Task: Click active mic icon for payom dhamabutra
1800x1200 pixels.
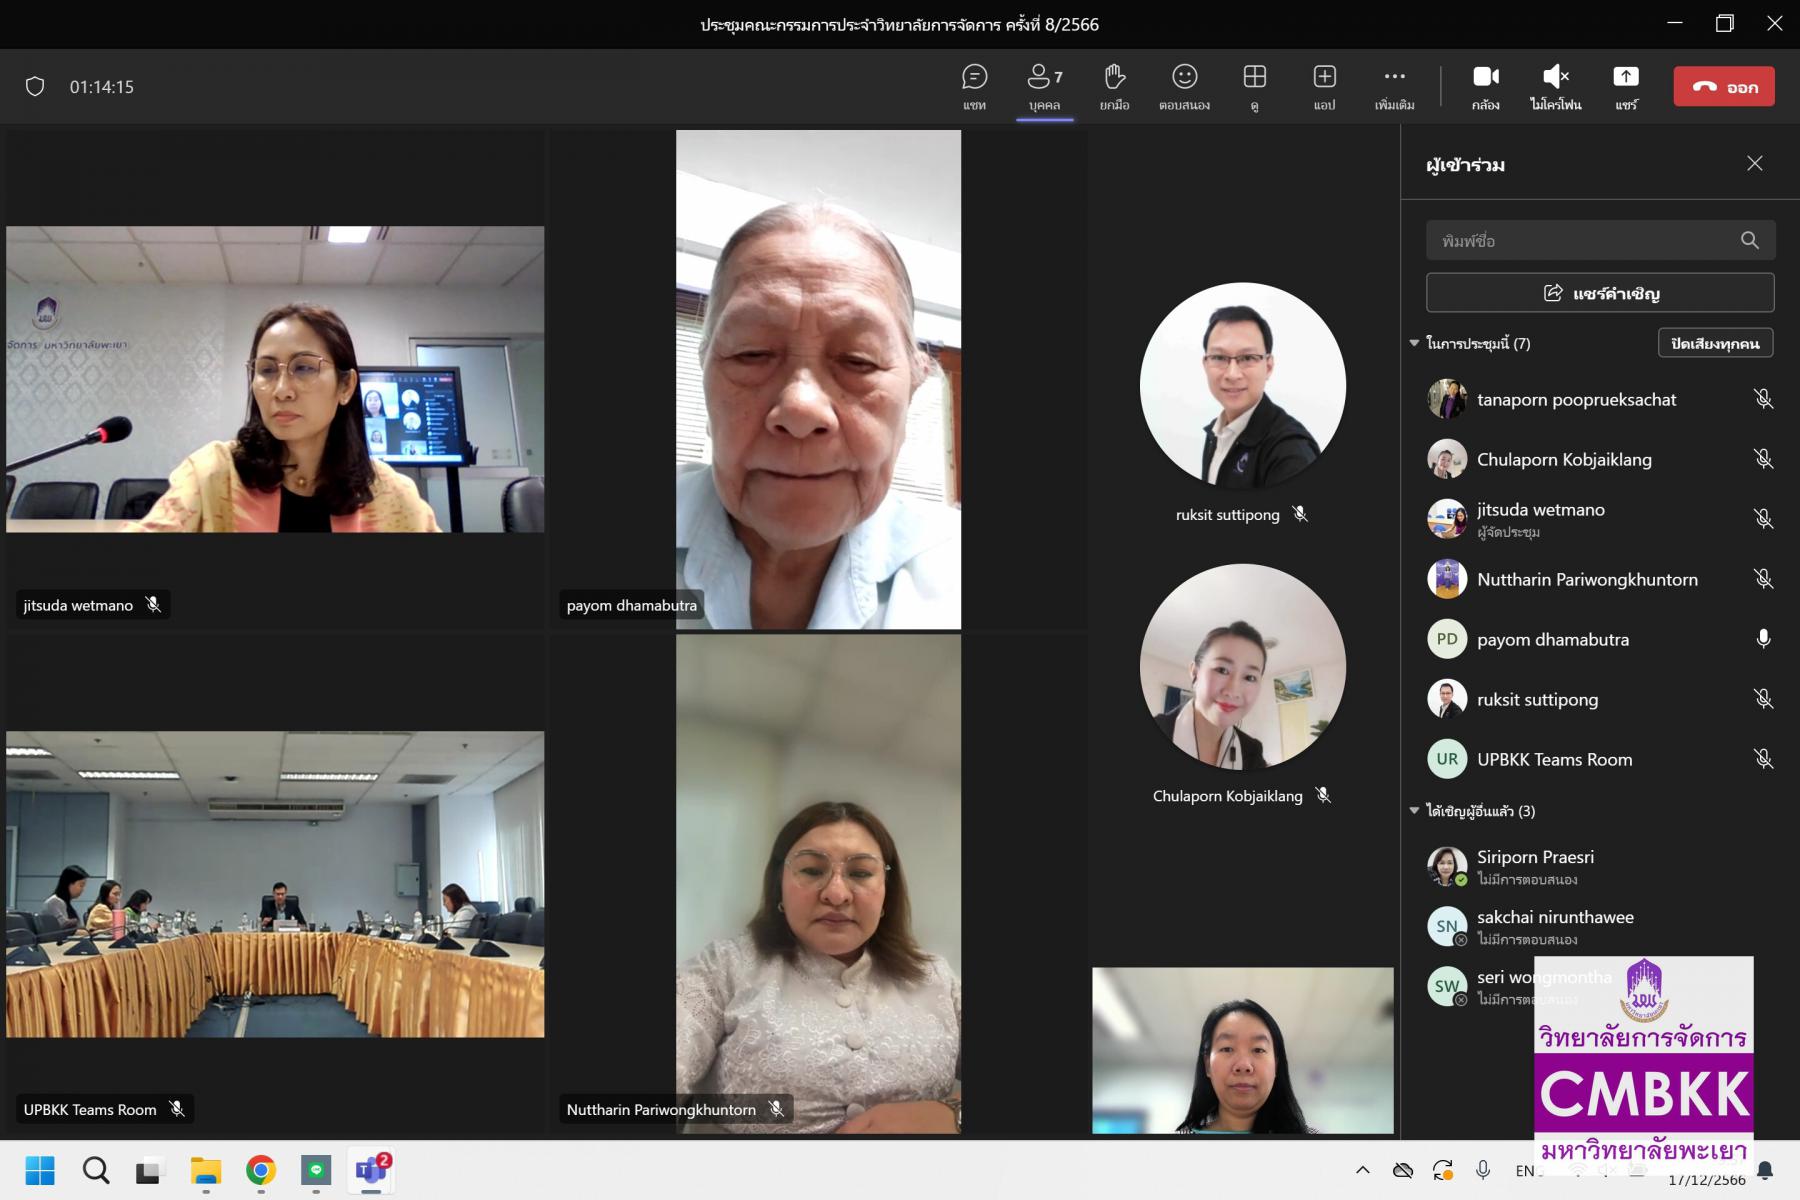Action: pos(1763,639)
